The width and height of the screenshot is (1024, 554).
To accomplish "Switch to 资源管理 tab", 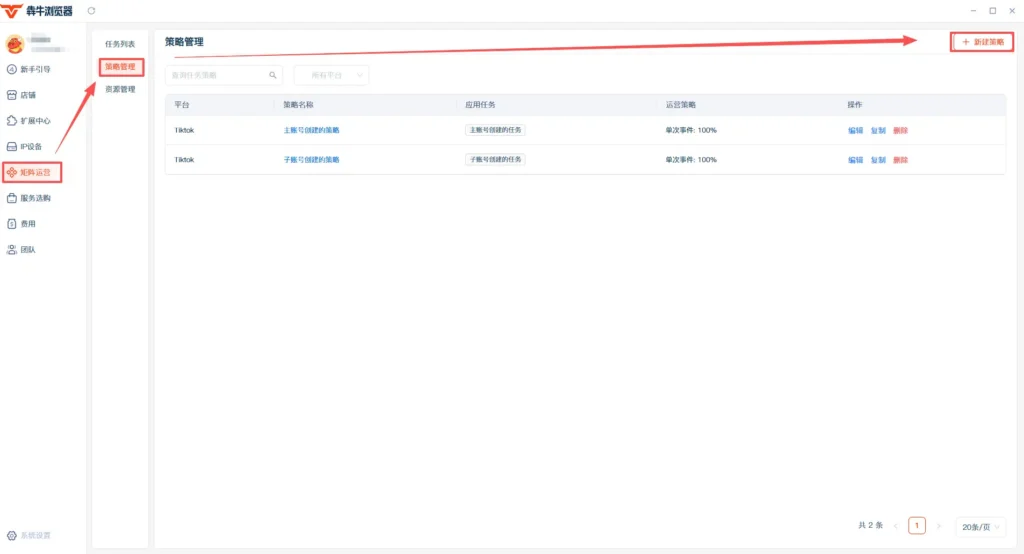I will pos(120,89).
